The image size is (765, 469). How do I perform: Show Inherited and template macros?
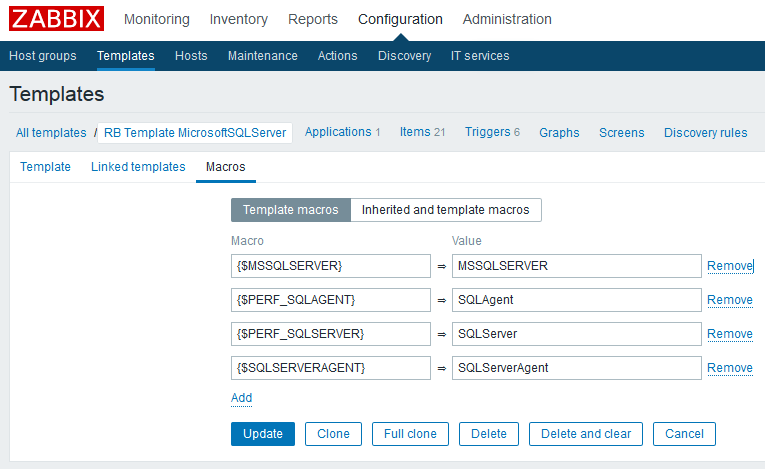(x=446, y=209)
